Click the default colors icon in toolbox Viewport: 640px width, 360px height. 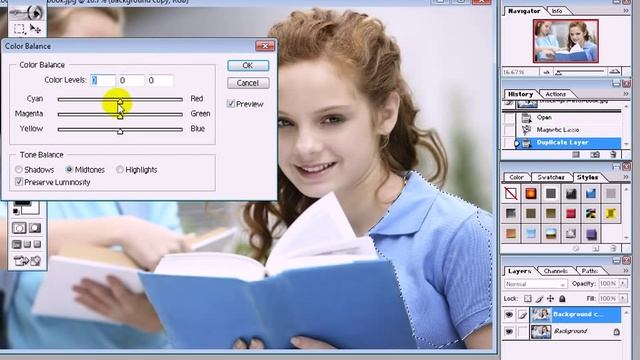click(x=16, y=211)
